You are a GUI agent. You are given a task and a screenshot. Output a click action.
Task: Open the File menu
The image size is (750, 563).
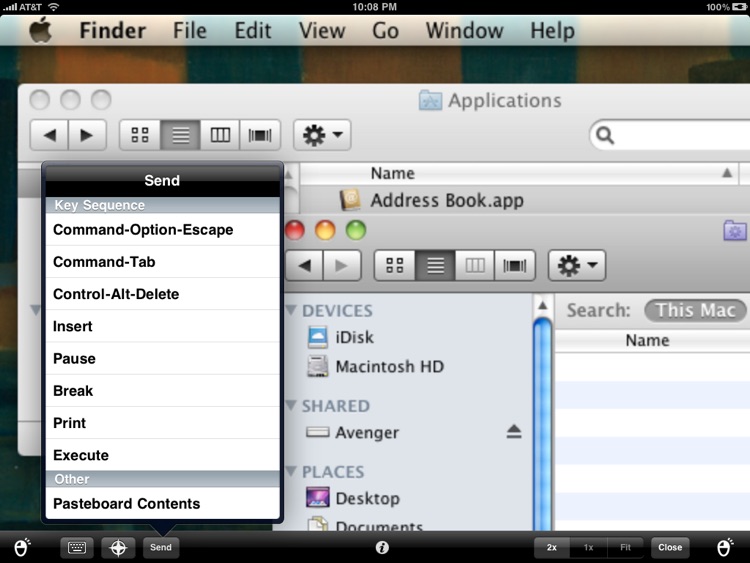tap(190, 31)
